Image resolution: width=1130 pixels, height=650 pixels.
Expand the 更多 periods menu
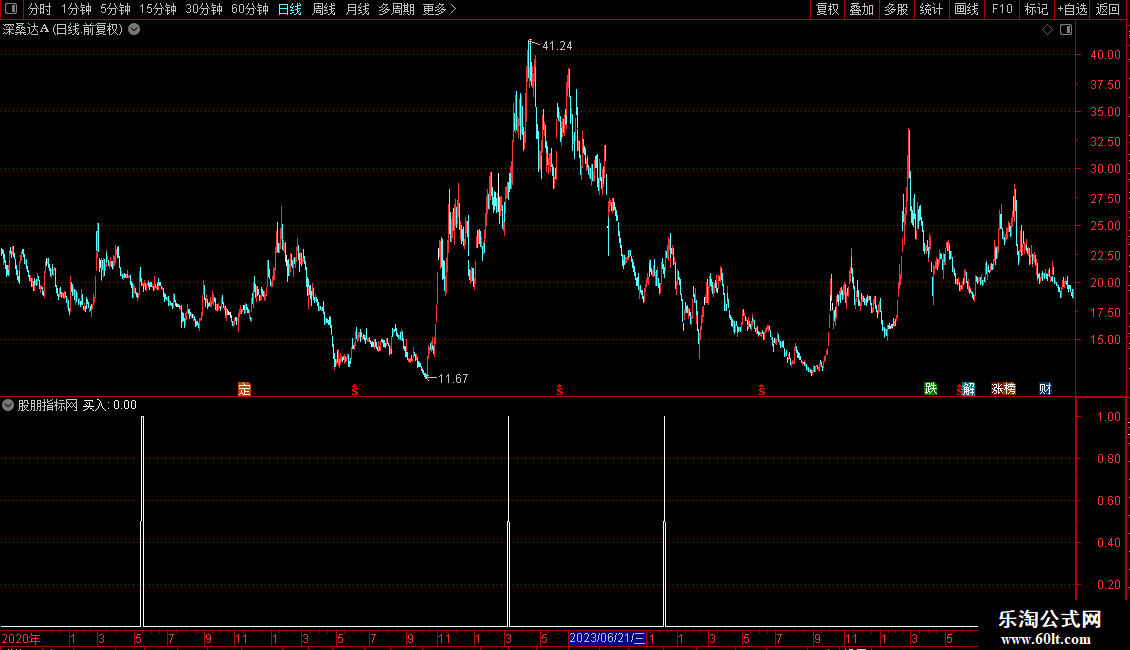[439, 9]
